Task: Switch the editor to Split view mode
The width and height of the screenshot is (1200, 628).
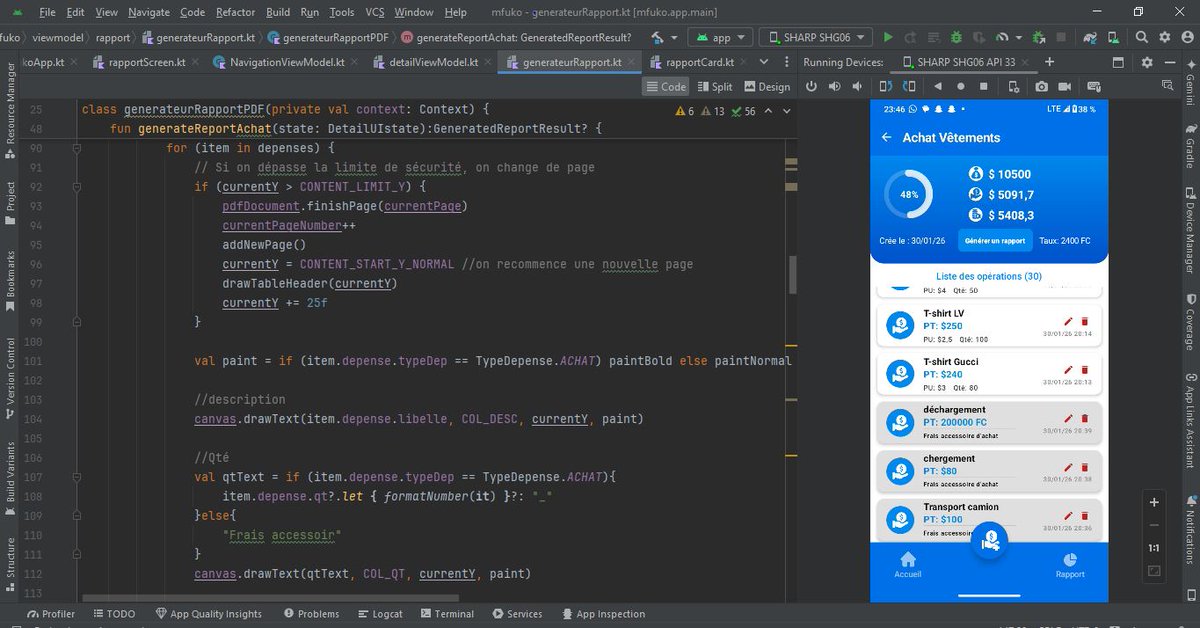Action: tap(714, 87)
